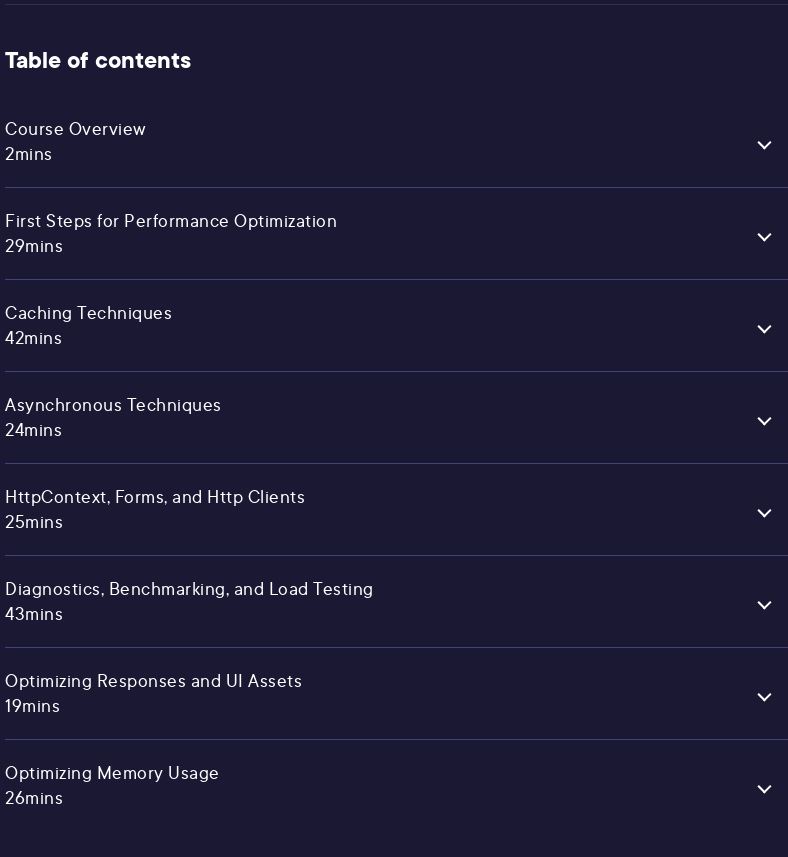Click the 43mins duration label
The width and height of the screenshot is (788, 857).
click(34, 614)
